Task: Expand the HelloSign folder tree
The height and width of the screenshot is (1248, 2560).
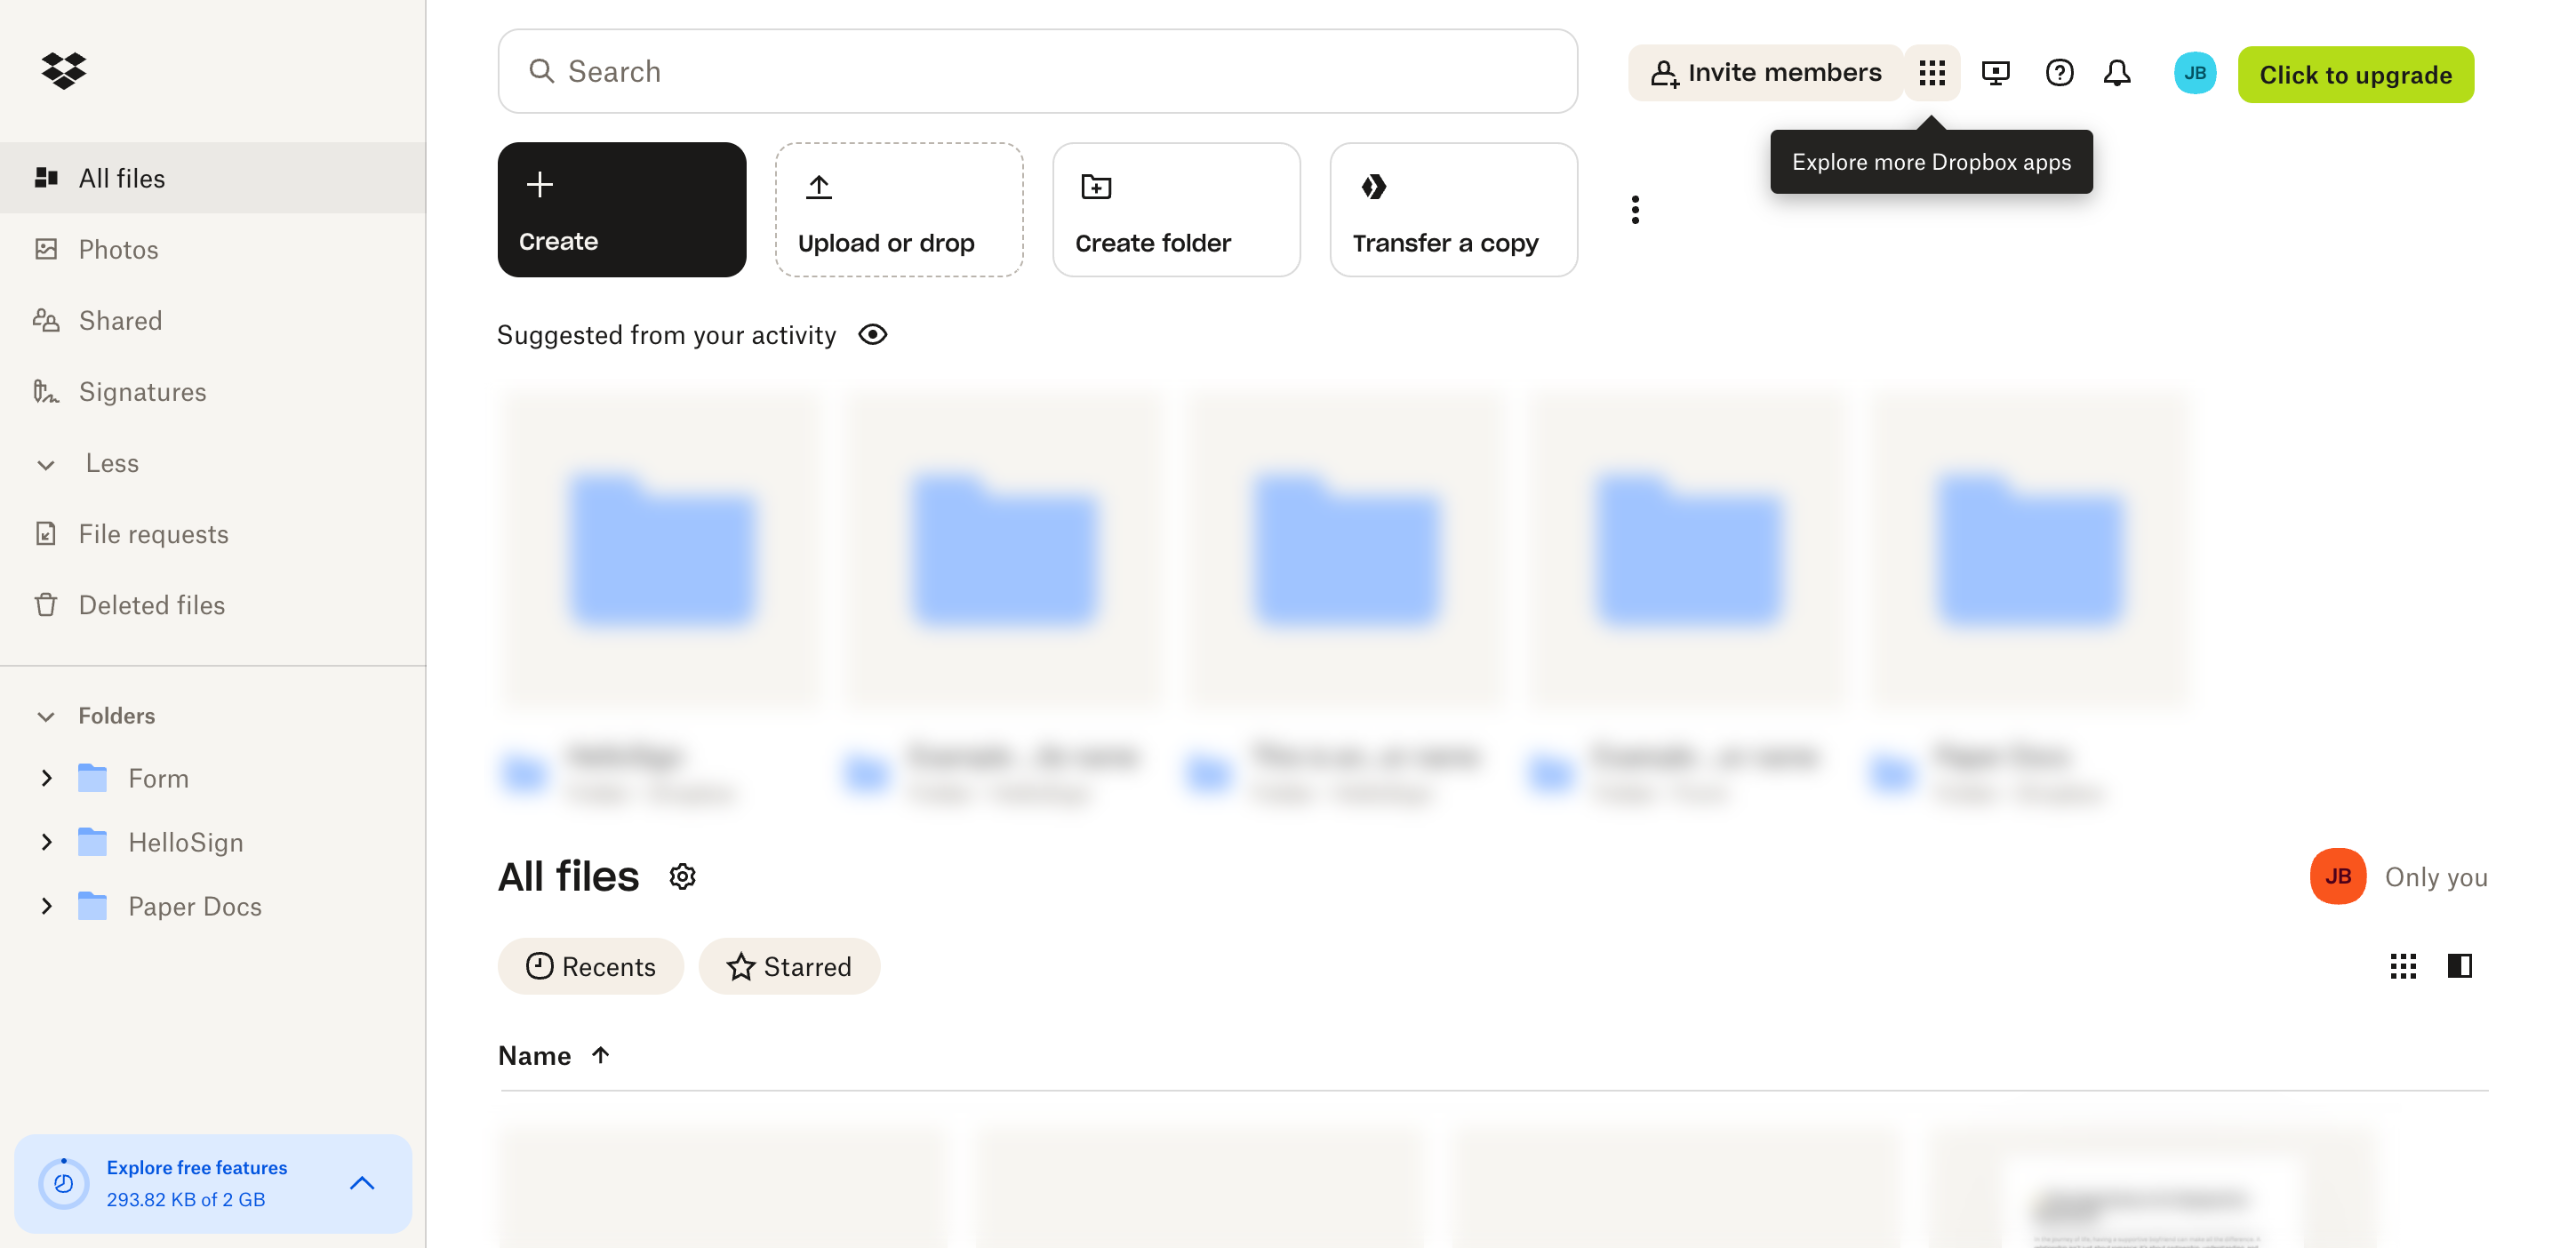Action: 46,843
